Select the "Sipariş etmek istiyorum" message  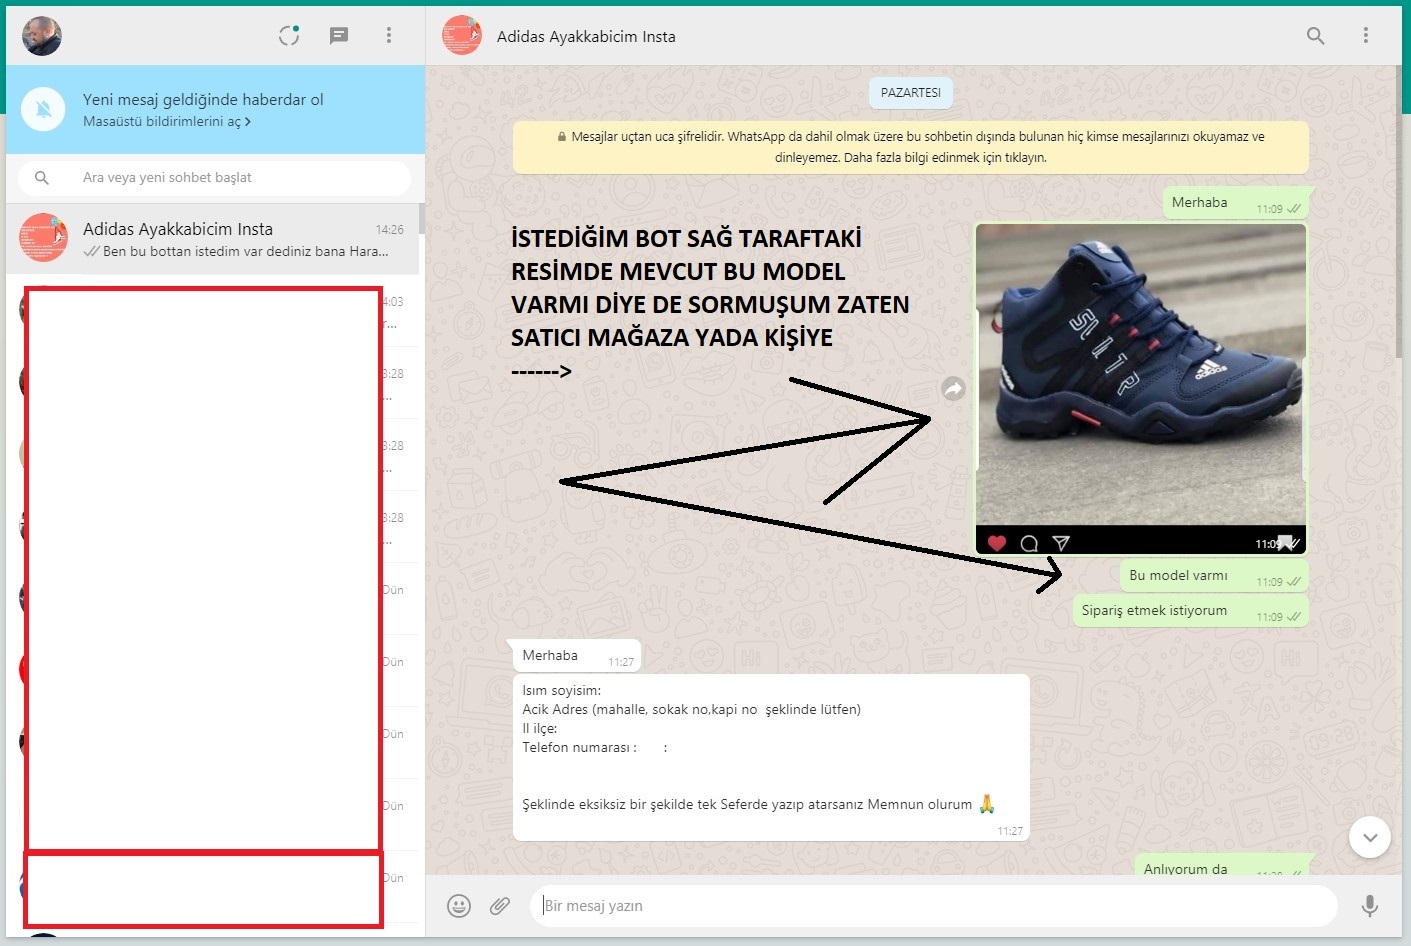(x=1191, y=611)
